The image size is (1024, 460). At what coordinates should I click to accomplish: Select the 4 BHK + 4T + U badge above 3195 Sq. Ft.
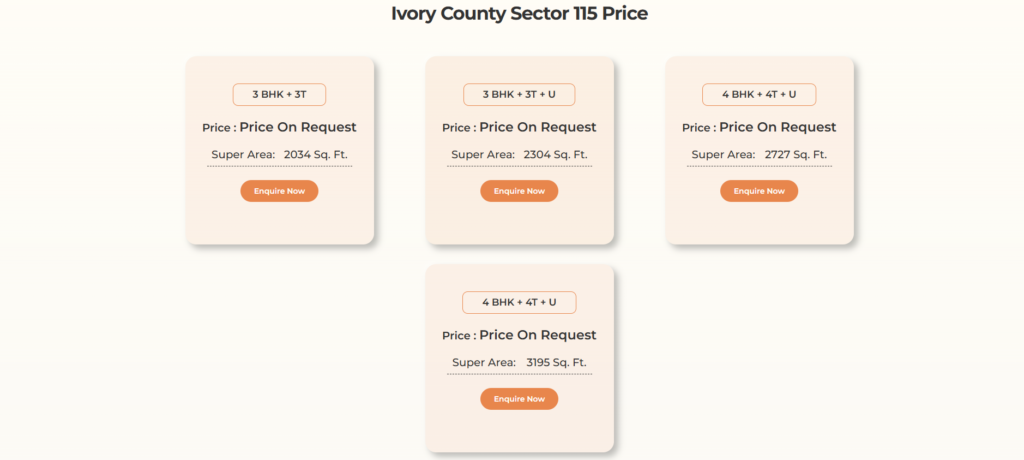click(519, 302)
